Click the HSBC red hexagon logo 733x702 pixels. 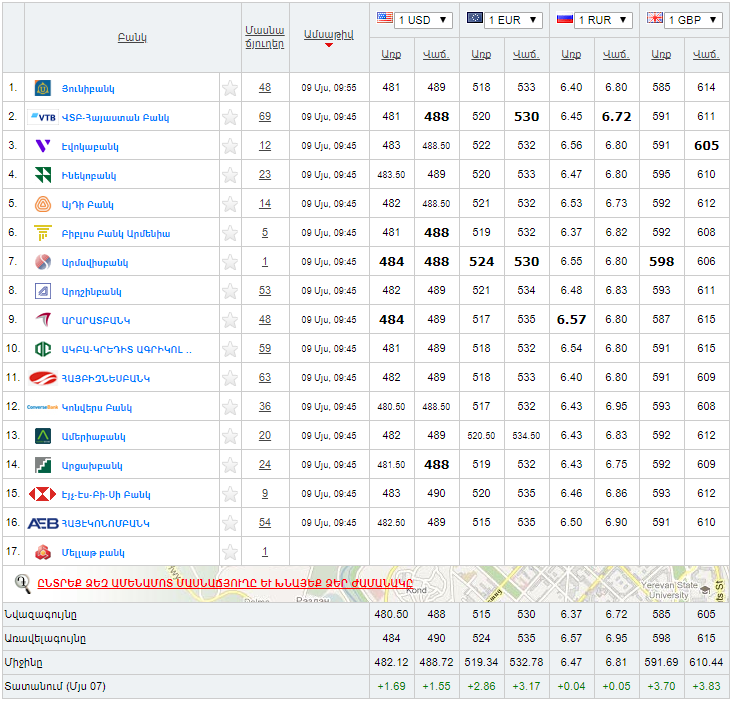(43, 494)
